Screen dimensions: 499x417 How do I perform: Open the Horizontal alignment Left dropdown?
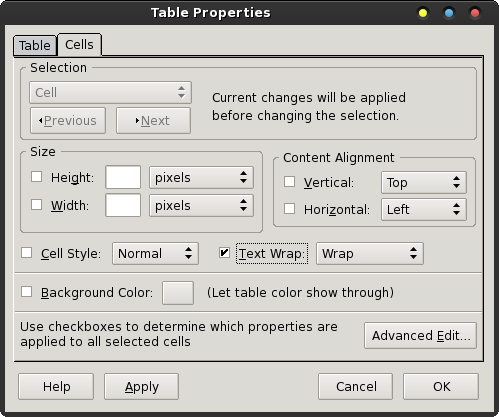424,209
